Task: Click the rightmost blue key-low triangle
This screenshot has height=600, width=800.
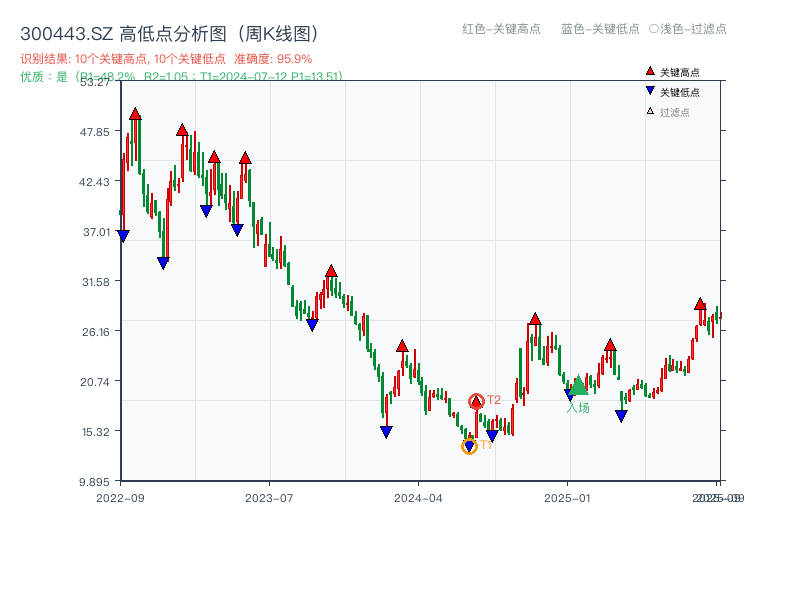Action: [x=620, y=415]
